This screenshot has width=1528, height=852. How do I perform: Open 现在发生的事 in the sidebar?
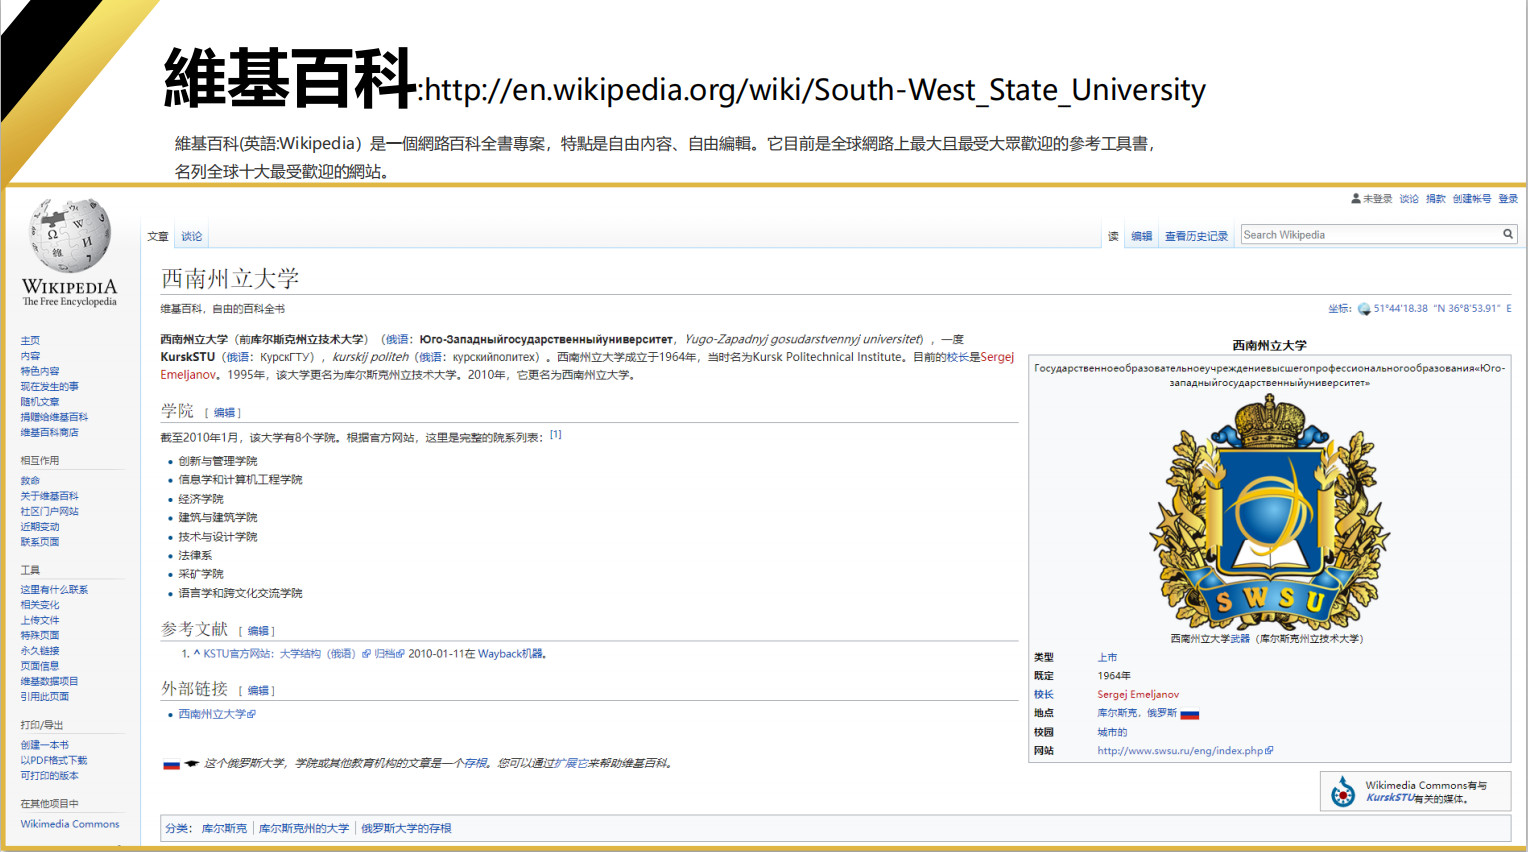pos(50,387)
